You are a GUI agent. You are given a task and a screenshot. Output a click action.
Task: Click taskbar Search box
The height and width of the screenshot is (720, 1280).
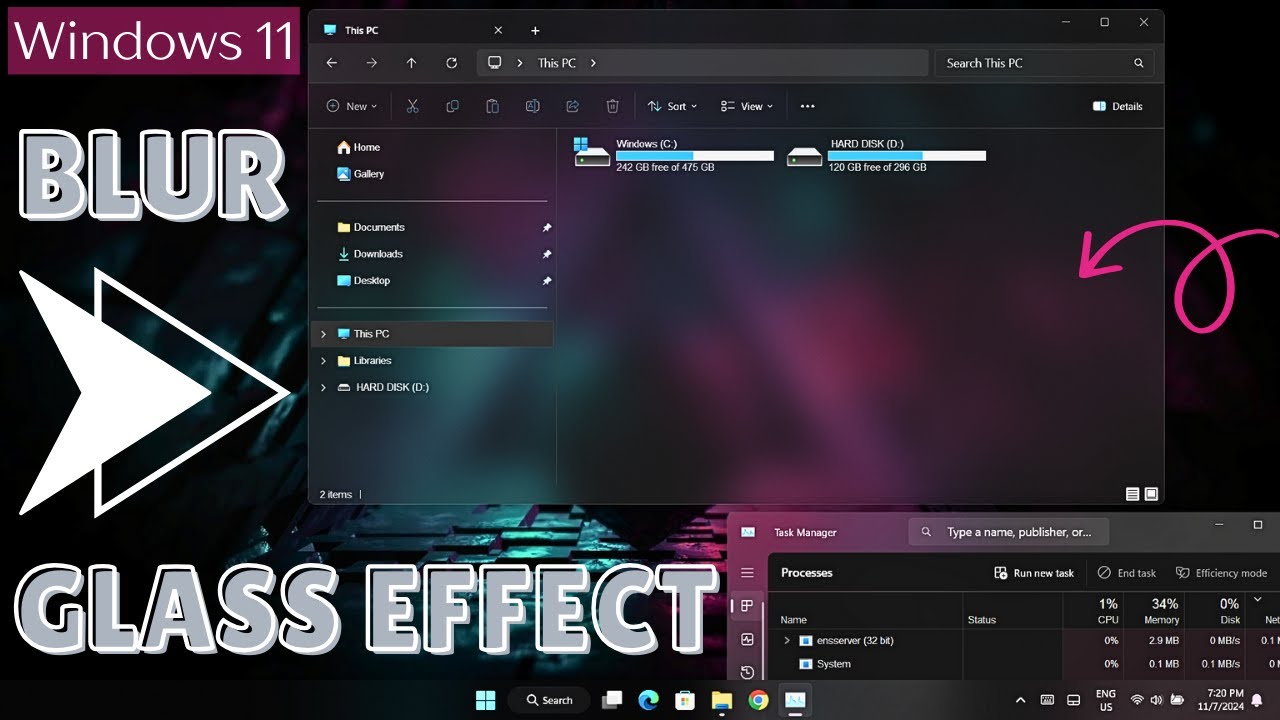(548, 700)
